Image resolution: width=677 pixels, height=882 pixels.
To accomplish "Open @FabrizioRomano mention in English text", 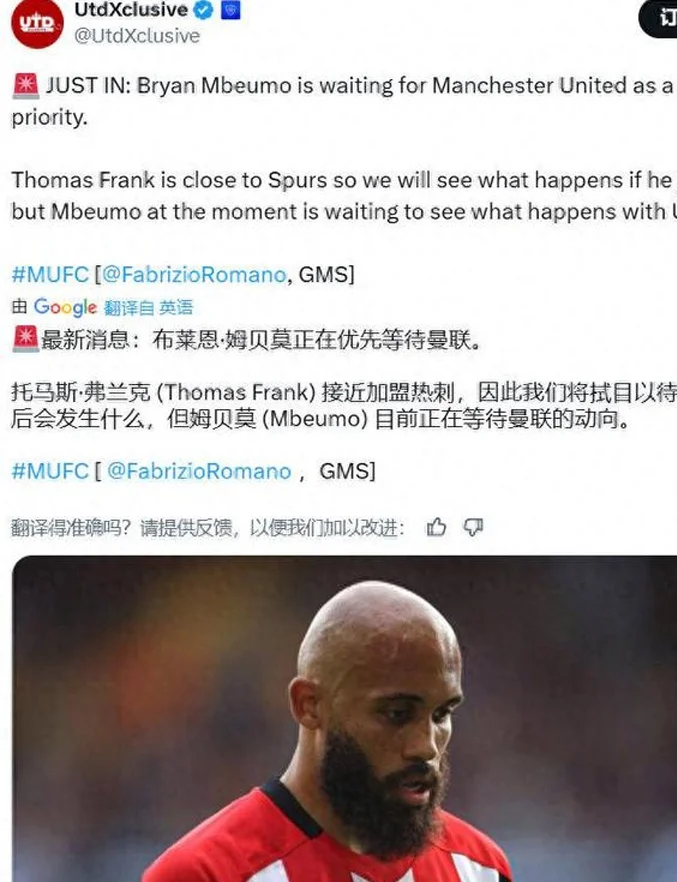I will click(x=194, y=274).
